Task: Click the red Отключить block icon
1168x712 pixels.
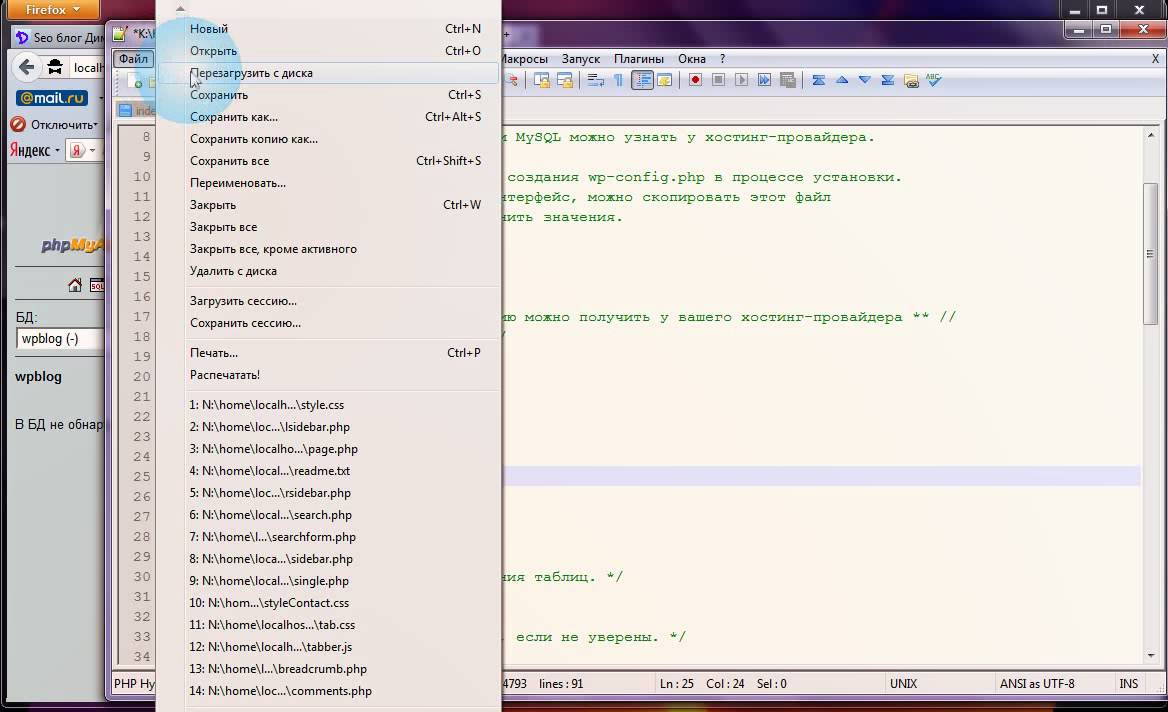Action: click(18, 124)
